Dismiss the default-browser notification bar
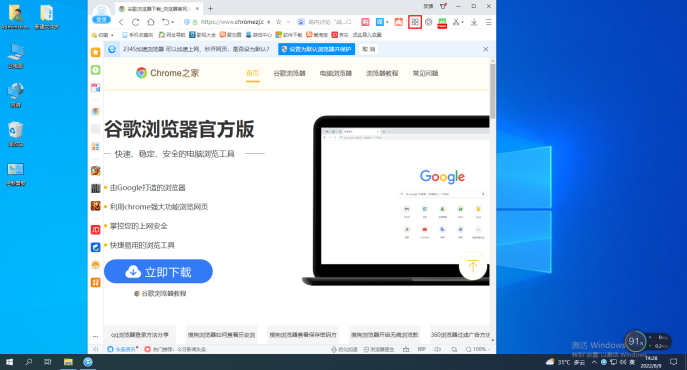The height and width of the screenshot is (370, 687). [x=485, y=49]
